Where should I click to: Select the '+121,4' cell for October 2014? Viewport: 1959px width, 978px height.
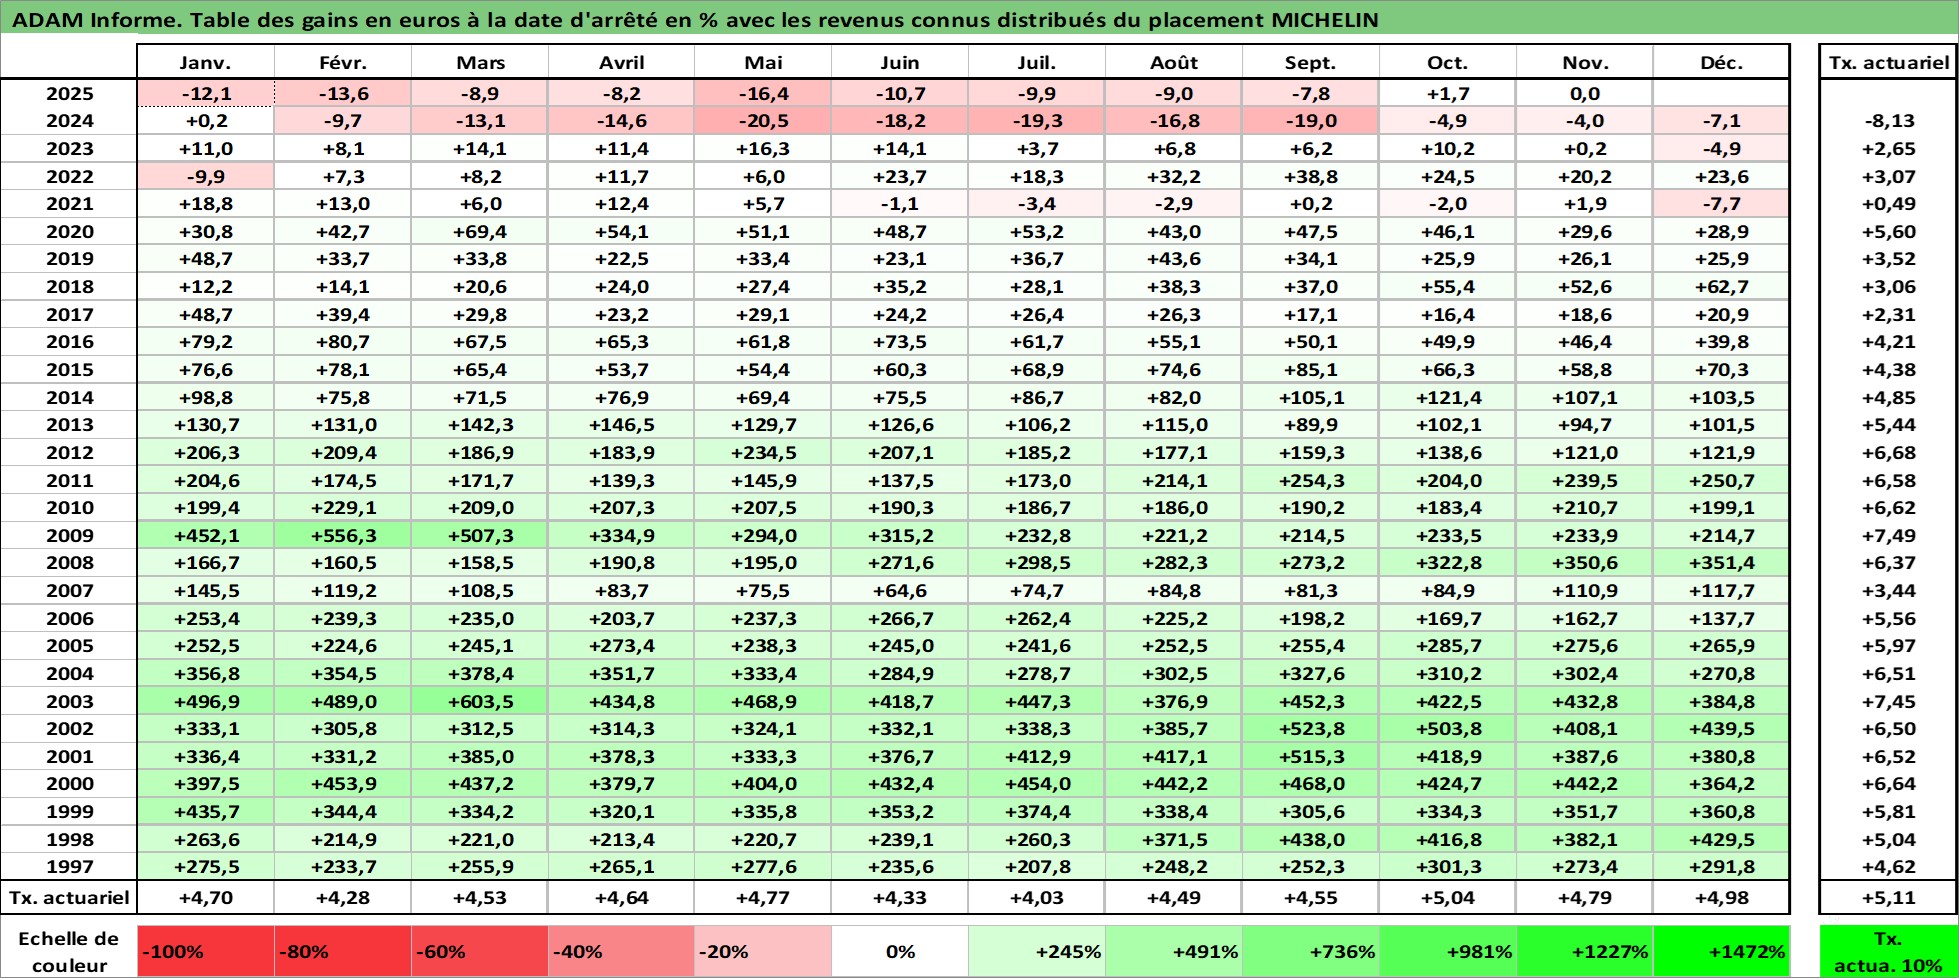pyautogui.click(x=1448, y=397)
